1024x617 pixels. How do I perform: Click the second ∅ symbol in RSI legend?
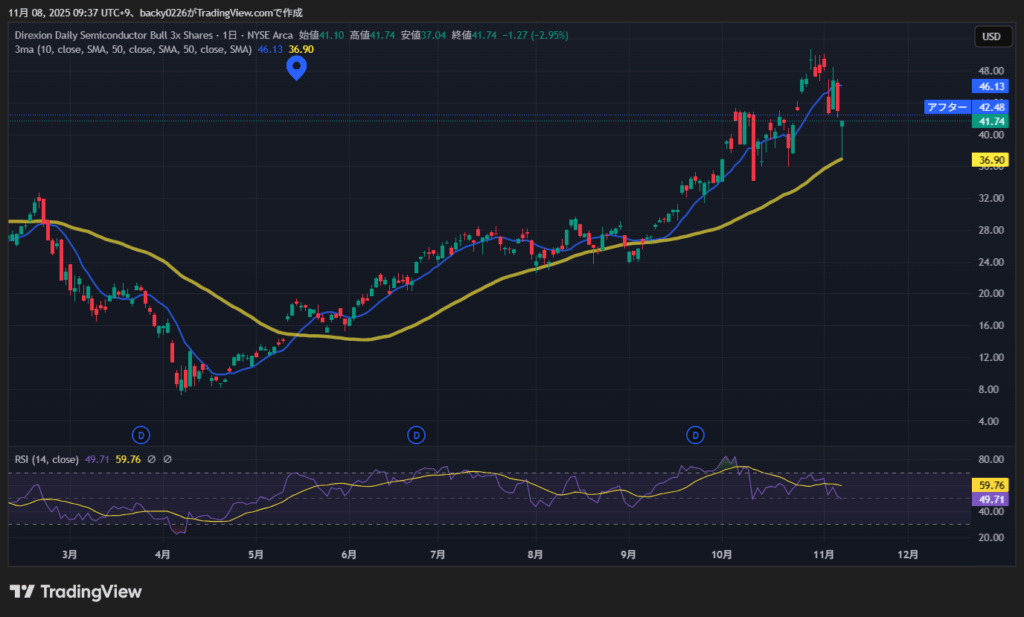pos(167,460)
